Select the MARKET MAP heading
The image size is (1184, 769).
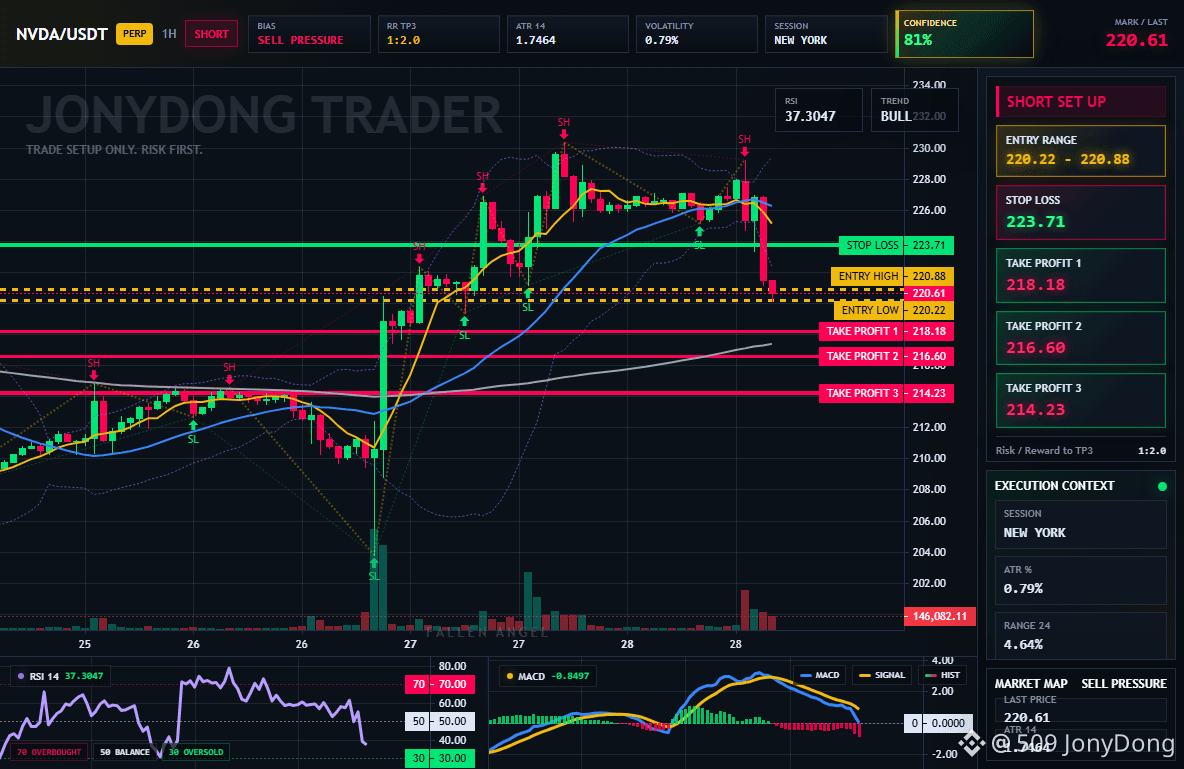tap(1031, 684)
